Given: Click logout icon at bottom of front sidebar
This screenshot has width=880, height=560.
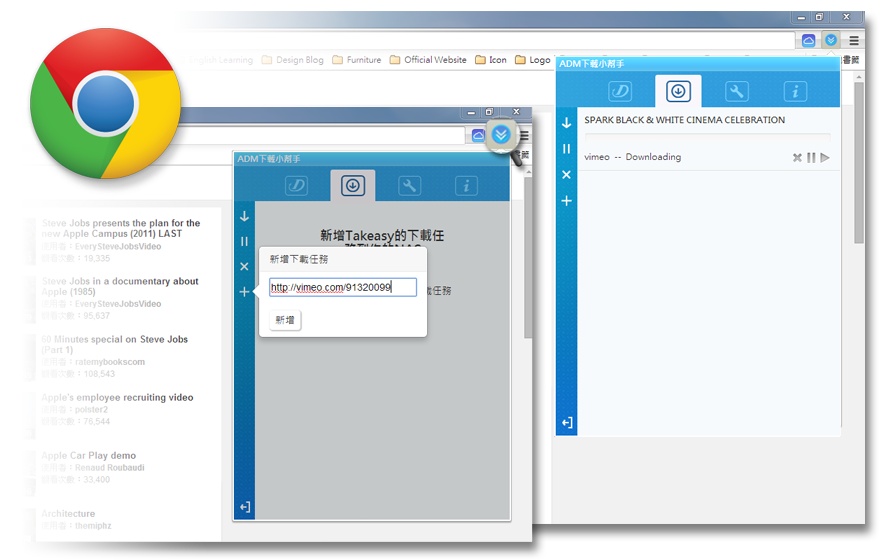Looking at the screenshot, I should pyautogui.click(x=245, y=507).
